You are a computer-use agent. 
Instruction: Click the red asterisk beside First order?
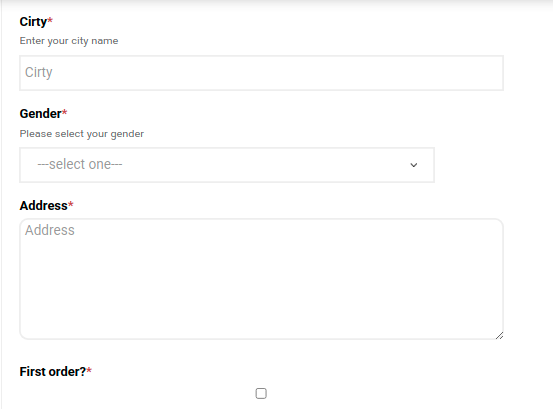coord(89,370)
